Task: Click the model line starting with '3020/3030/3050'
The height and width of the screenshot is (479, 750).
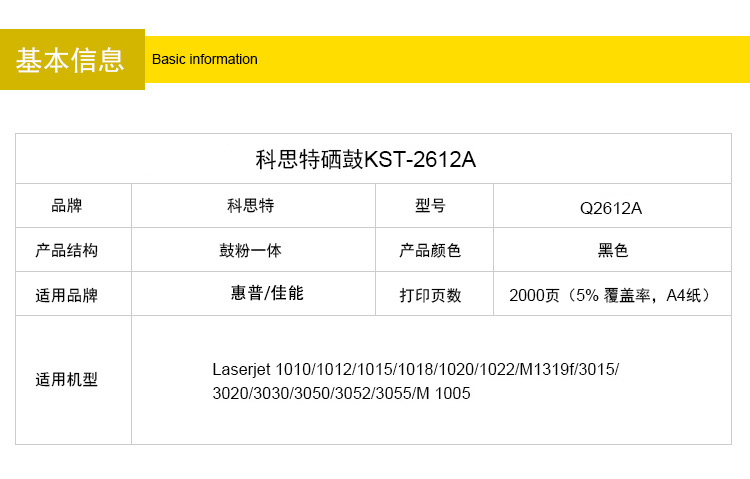Action: click(x=342, y=393)
